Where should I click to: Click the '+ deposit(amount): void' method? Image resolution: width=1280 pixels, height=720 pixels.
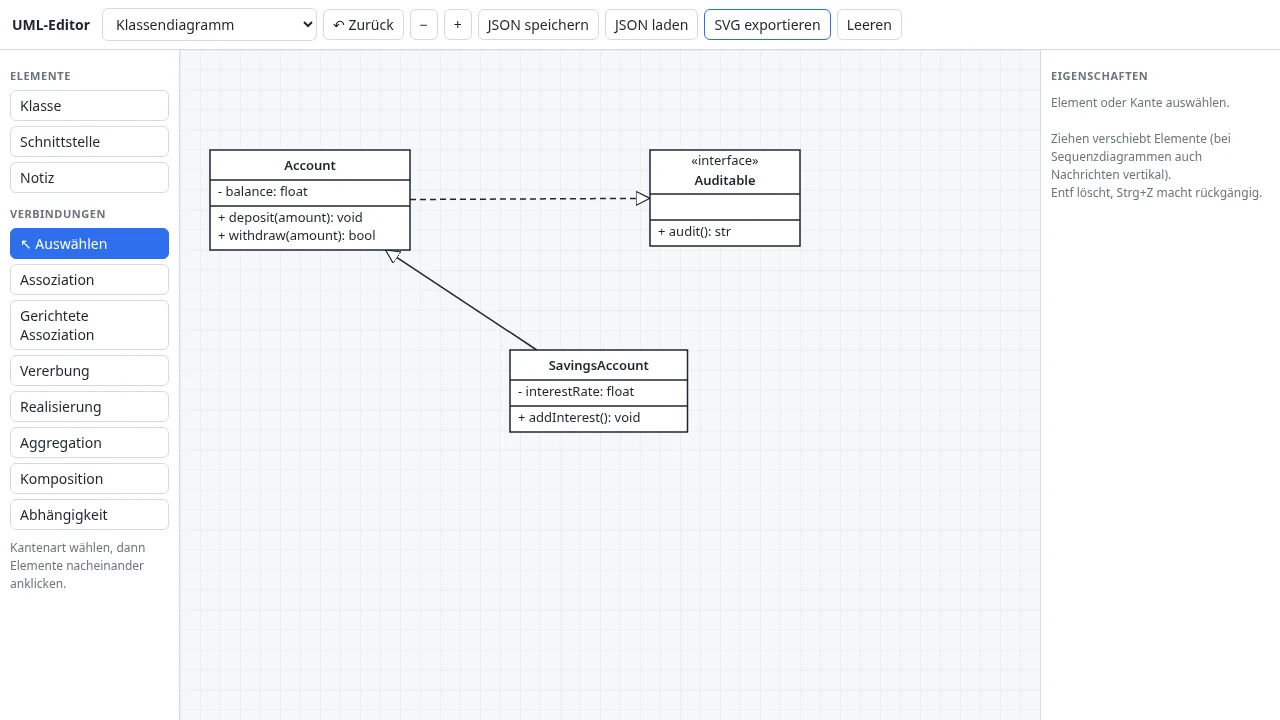pyautogui.click(x=290, y=218)
